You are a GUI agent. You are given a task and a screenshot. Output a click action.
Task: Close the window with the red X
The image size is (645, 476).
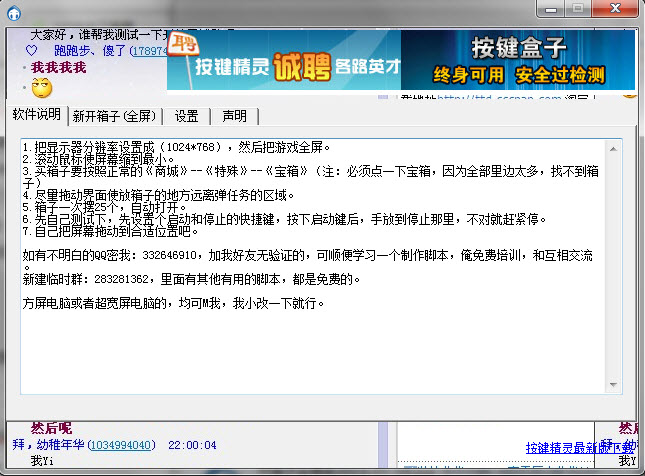pyautogui.click(x=615, y=9)
